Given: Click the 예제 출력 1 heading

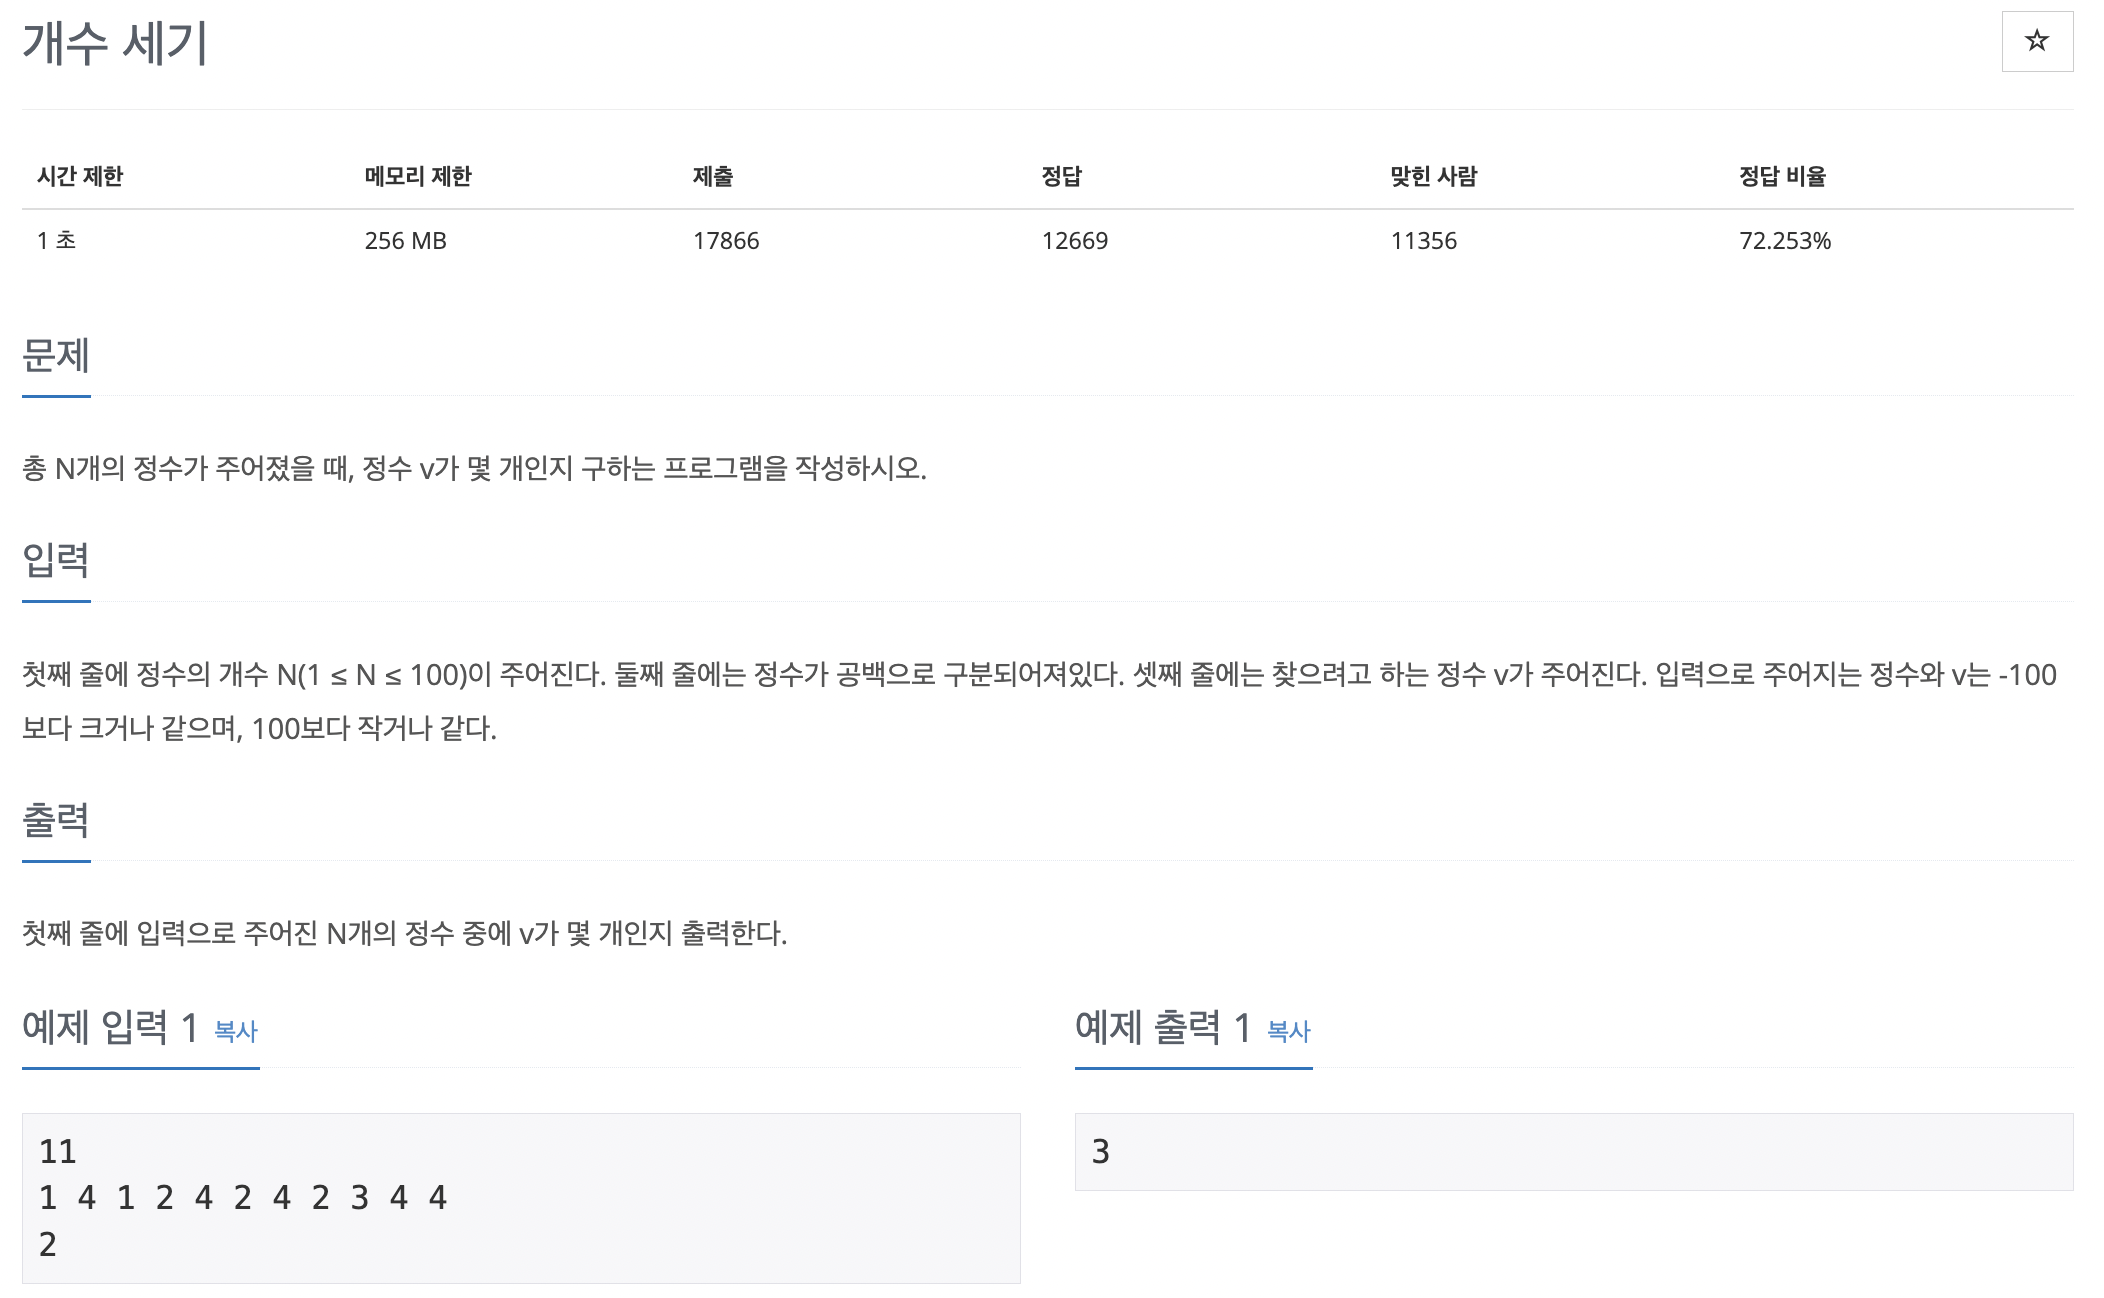Looking at the screenshot, I should [1163, 1027].
